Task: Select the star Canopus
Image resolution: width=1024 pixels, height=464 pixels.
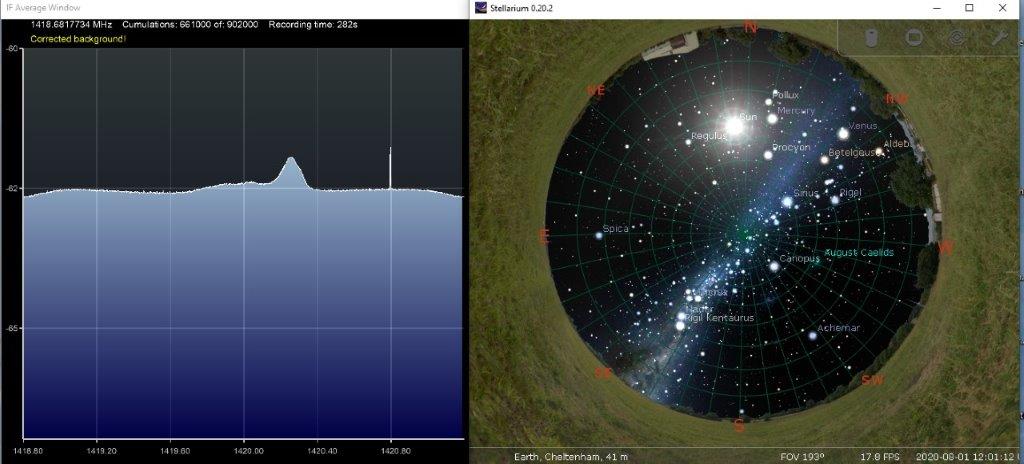Action: tap(773, 265)
